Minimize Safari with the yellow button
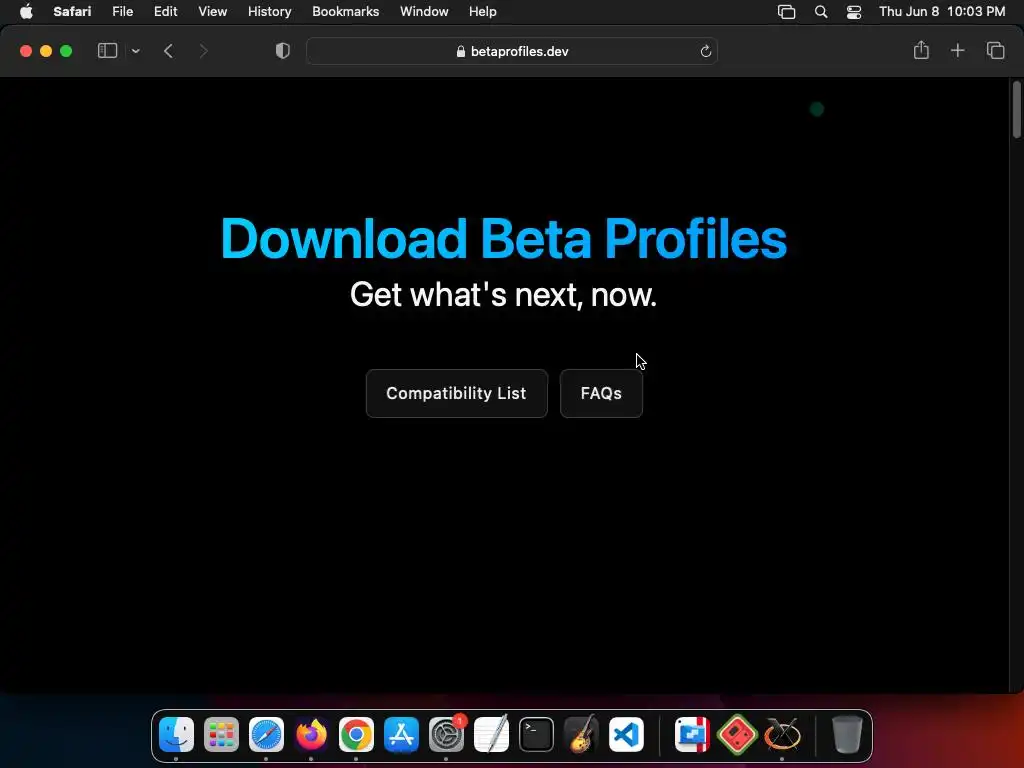This screenshot has height=768, width=1024. point(46,51)
